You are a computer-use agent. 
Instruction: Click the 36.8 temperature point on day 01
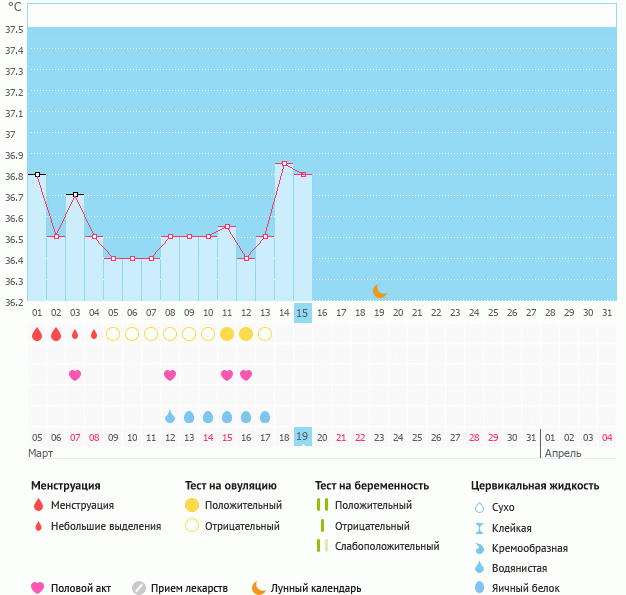click(x=37, y=174)
